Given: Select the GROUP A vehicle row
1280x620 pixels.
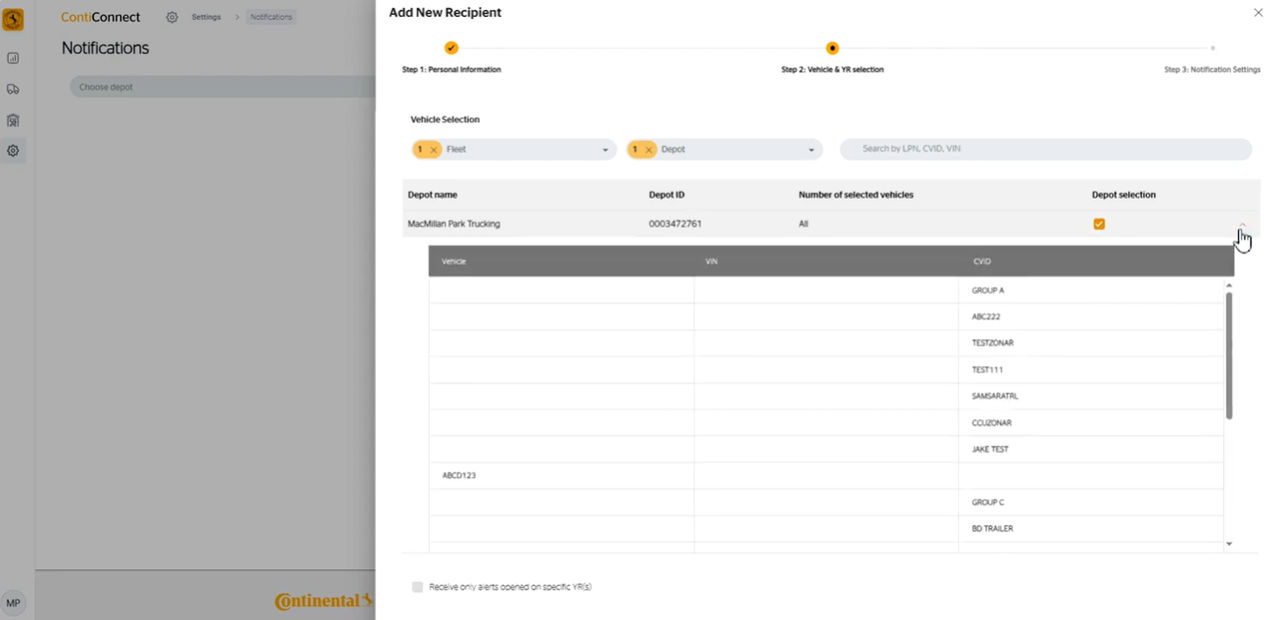Looking at the screenshot, I should (x=827, y=290).
